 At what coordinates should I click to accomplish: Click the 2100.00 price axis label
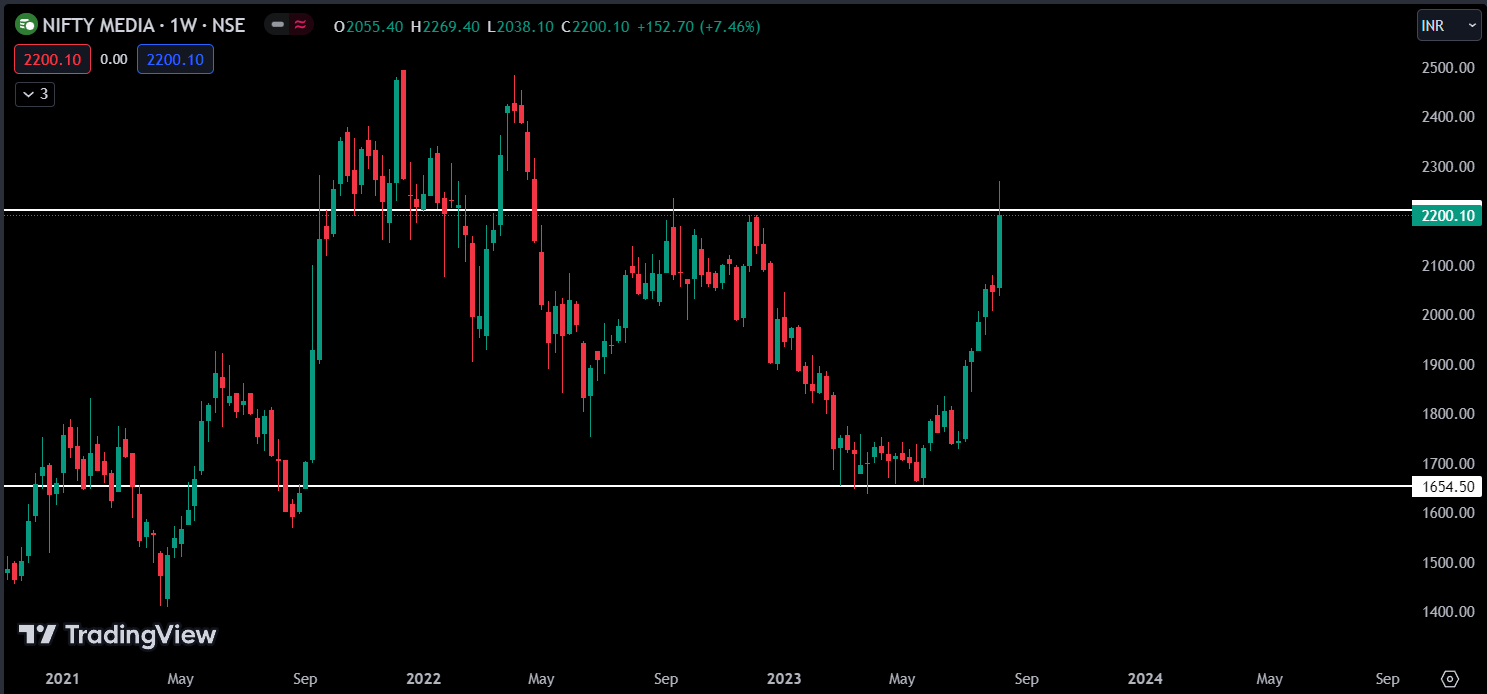[x=1449, y=266]
